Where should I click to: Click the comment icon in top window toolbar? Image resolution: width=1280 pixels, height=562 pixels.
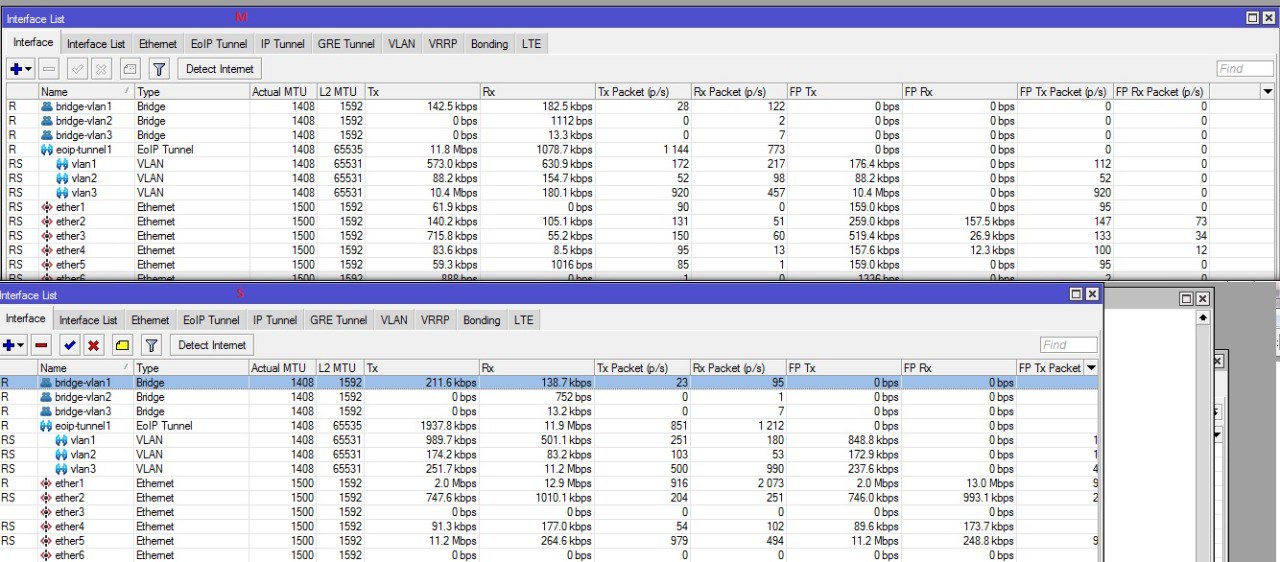tap(130, 69)
